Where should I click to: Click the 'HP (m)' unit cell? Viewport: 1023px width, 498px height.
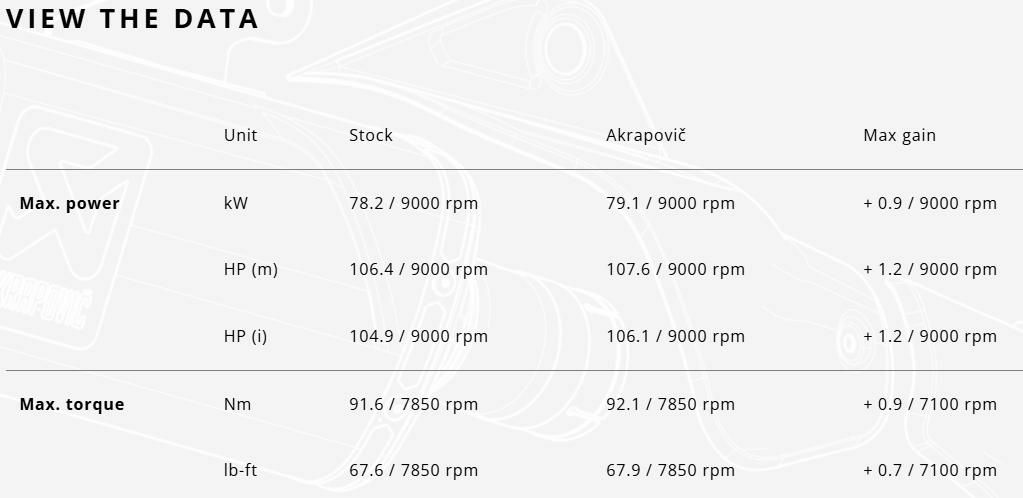[x=251, y=269]
